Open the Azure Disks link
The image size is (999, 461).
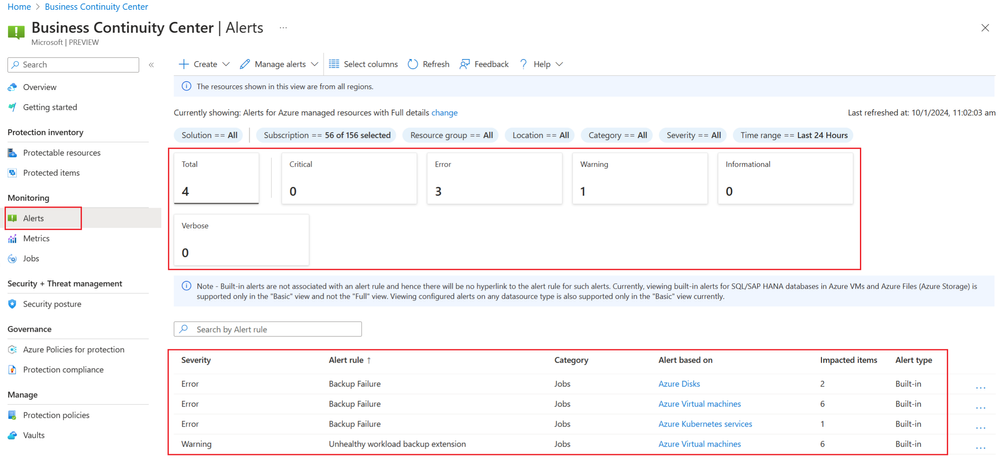click(x=679, y=384)
